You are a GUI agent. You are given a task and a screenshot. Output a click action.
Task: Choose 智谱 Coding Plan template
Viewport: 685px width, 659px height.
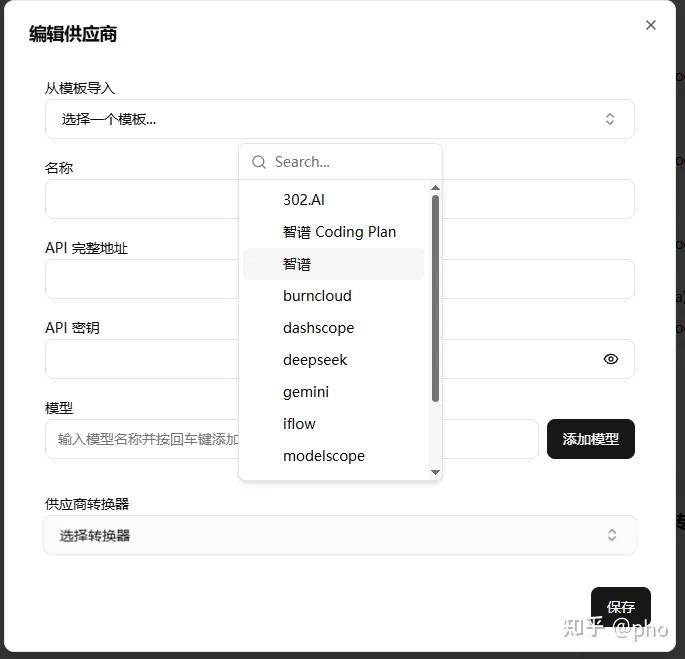click(x=334, y=232)
